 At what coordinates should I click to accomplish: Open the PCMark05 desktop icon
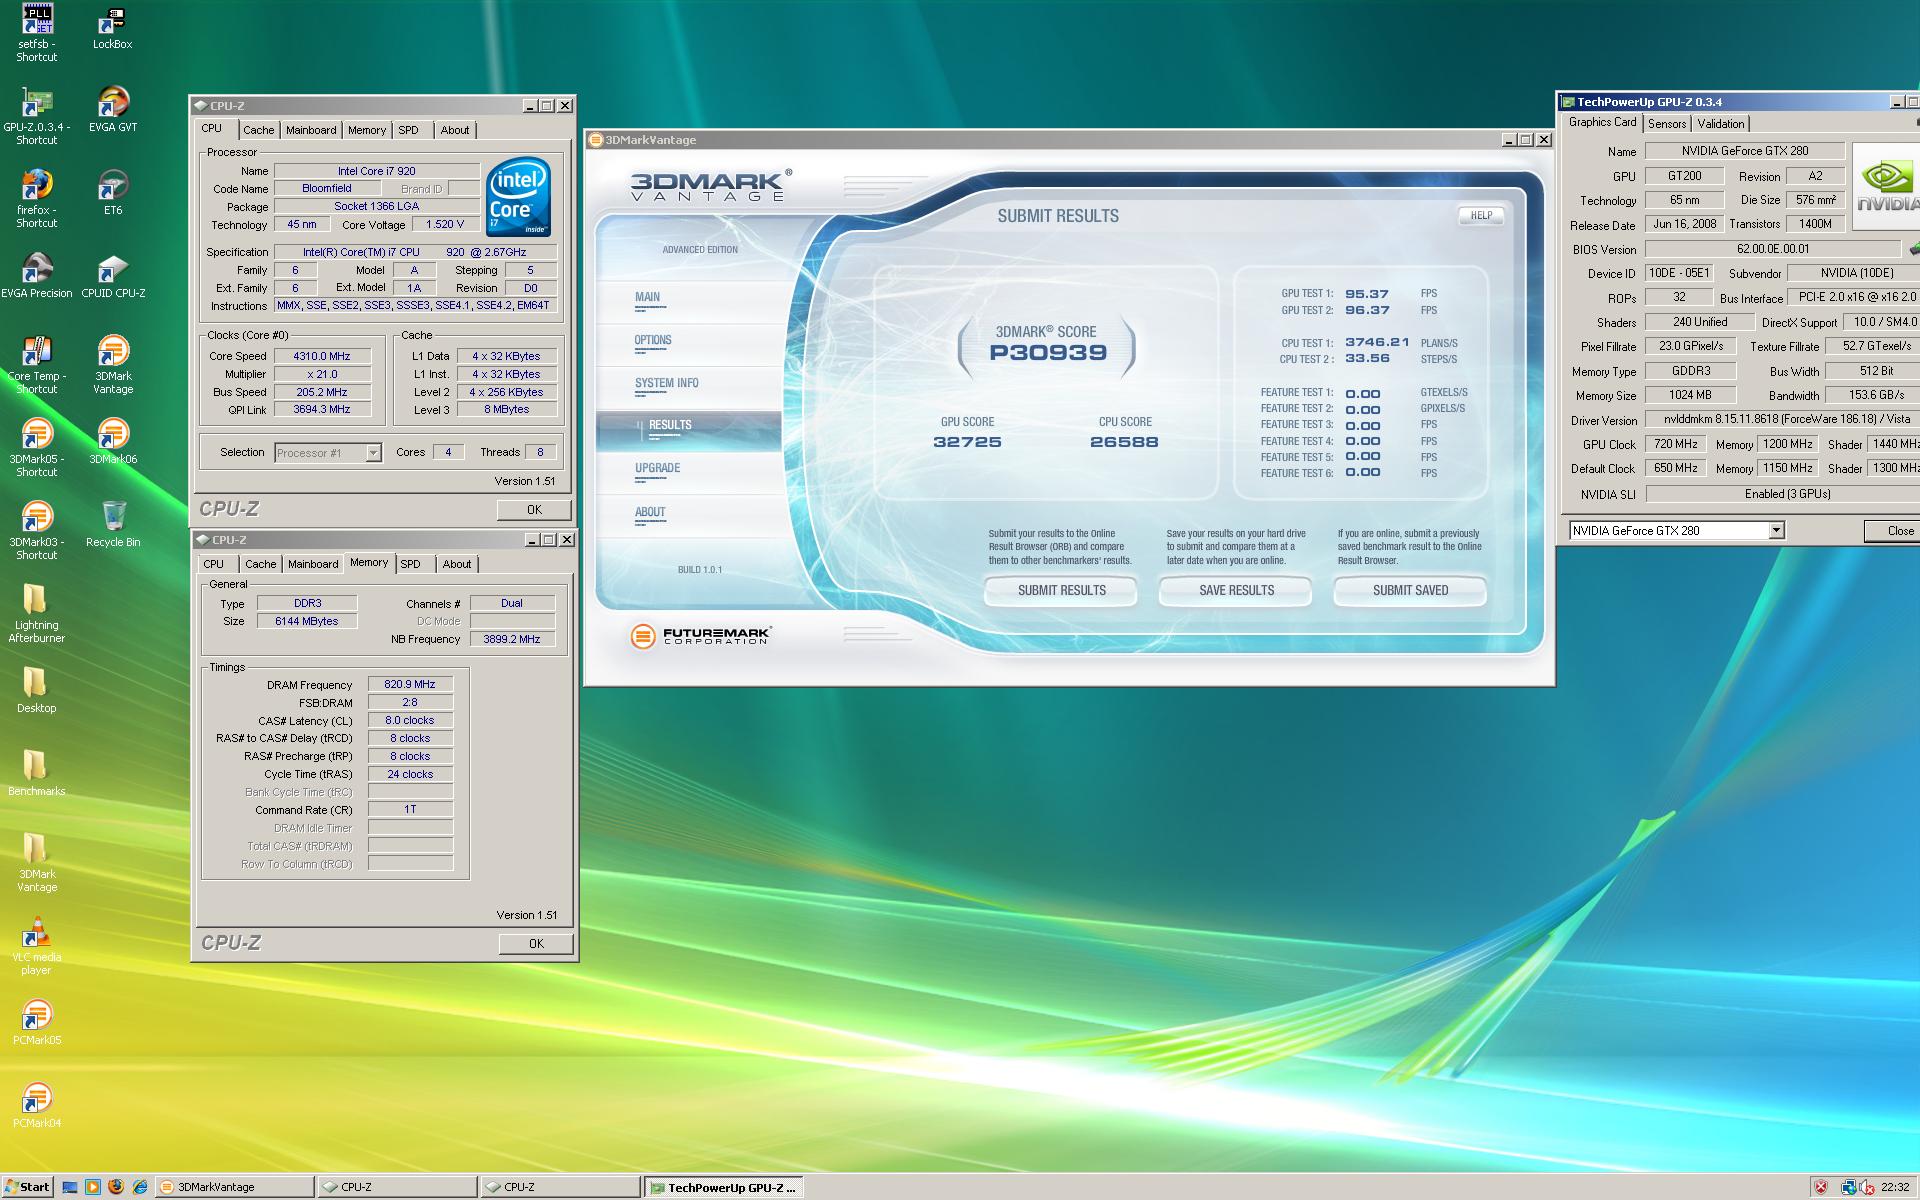(x=37, y=1023)
